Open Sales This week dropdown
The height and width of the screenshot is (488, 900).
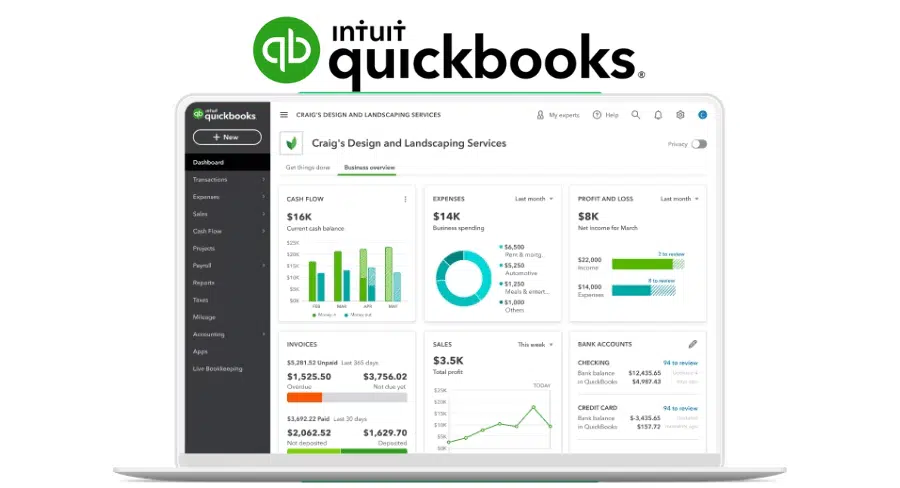click(x=536, y=344)
